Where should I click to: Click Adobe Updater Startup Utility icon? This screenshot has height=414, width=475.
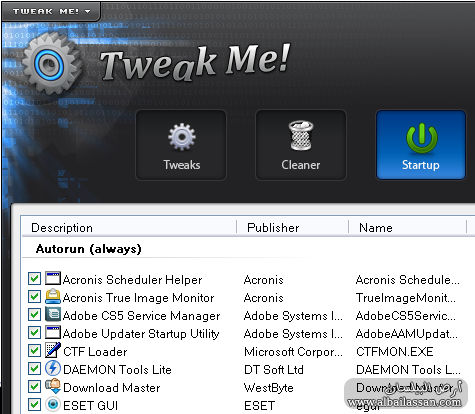(x=53, y=332)
